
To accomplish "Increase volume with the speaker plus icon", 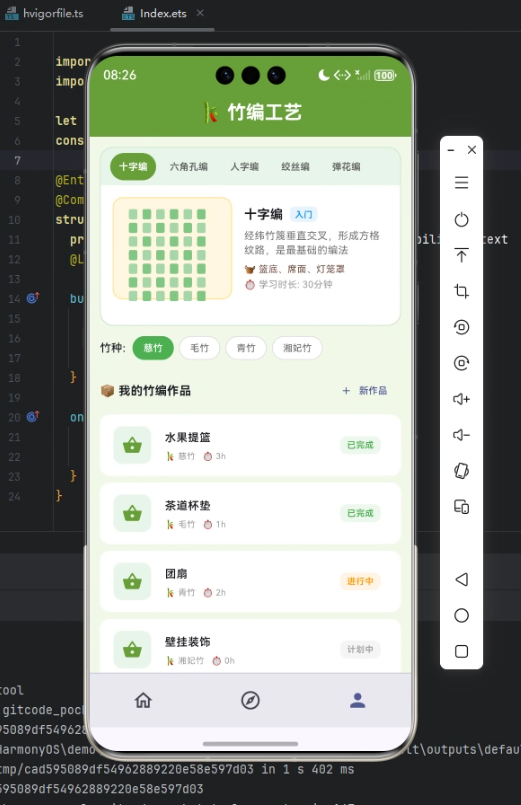I will click(461, 399).
